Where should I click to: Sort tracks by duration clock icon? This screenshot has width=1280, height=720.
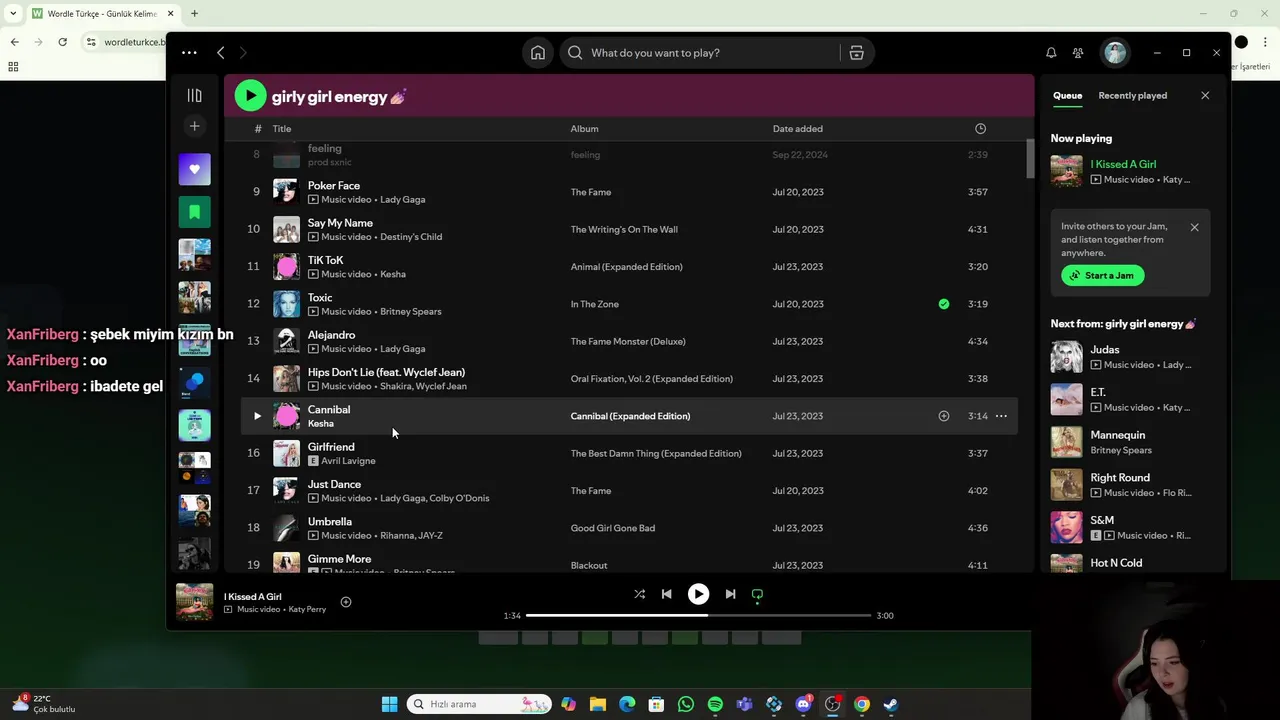tap(980, 129)
